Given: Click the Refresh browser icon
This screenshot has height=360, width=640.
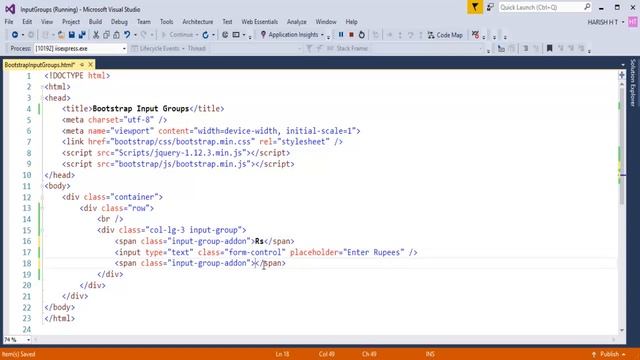Looking at the screenshot, I should [205, 35].
